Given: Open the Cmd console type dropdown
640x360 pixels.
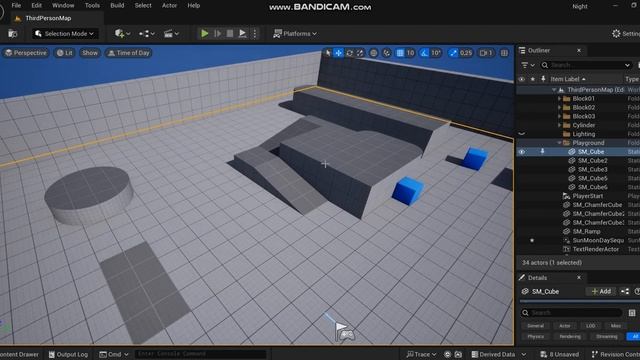Looking at the screenshot, I should click(x=114, y=354).
